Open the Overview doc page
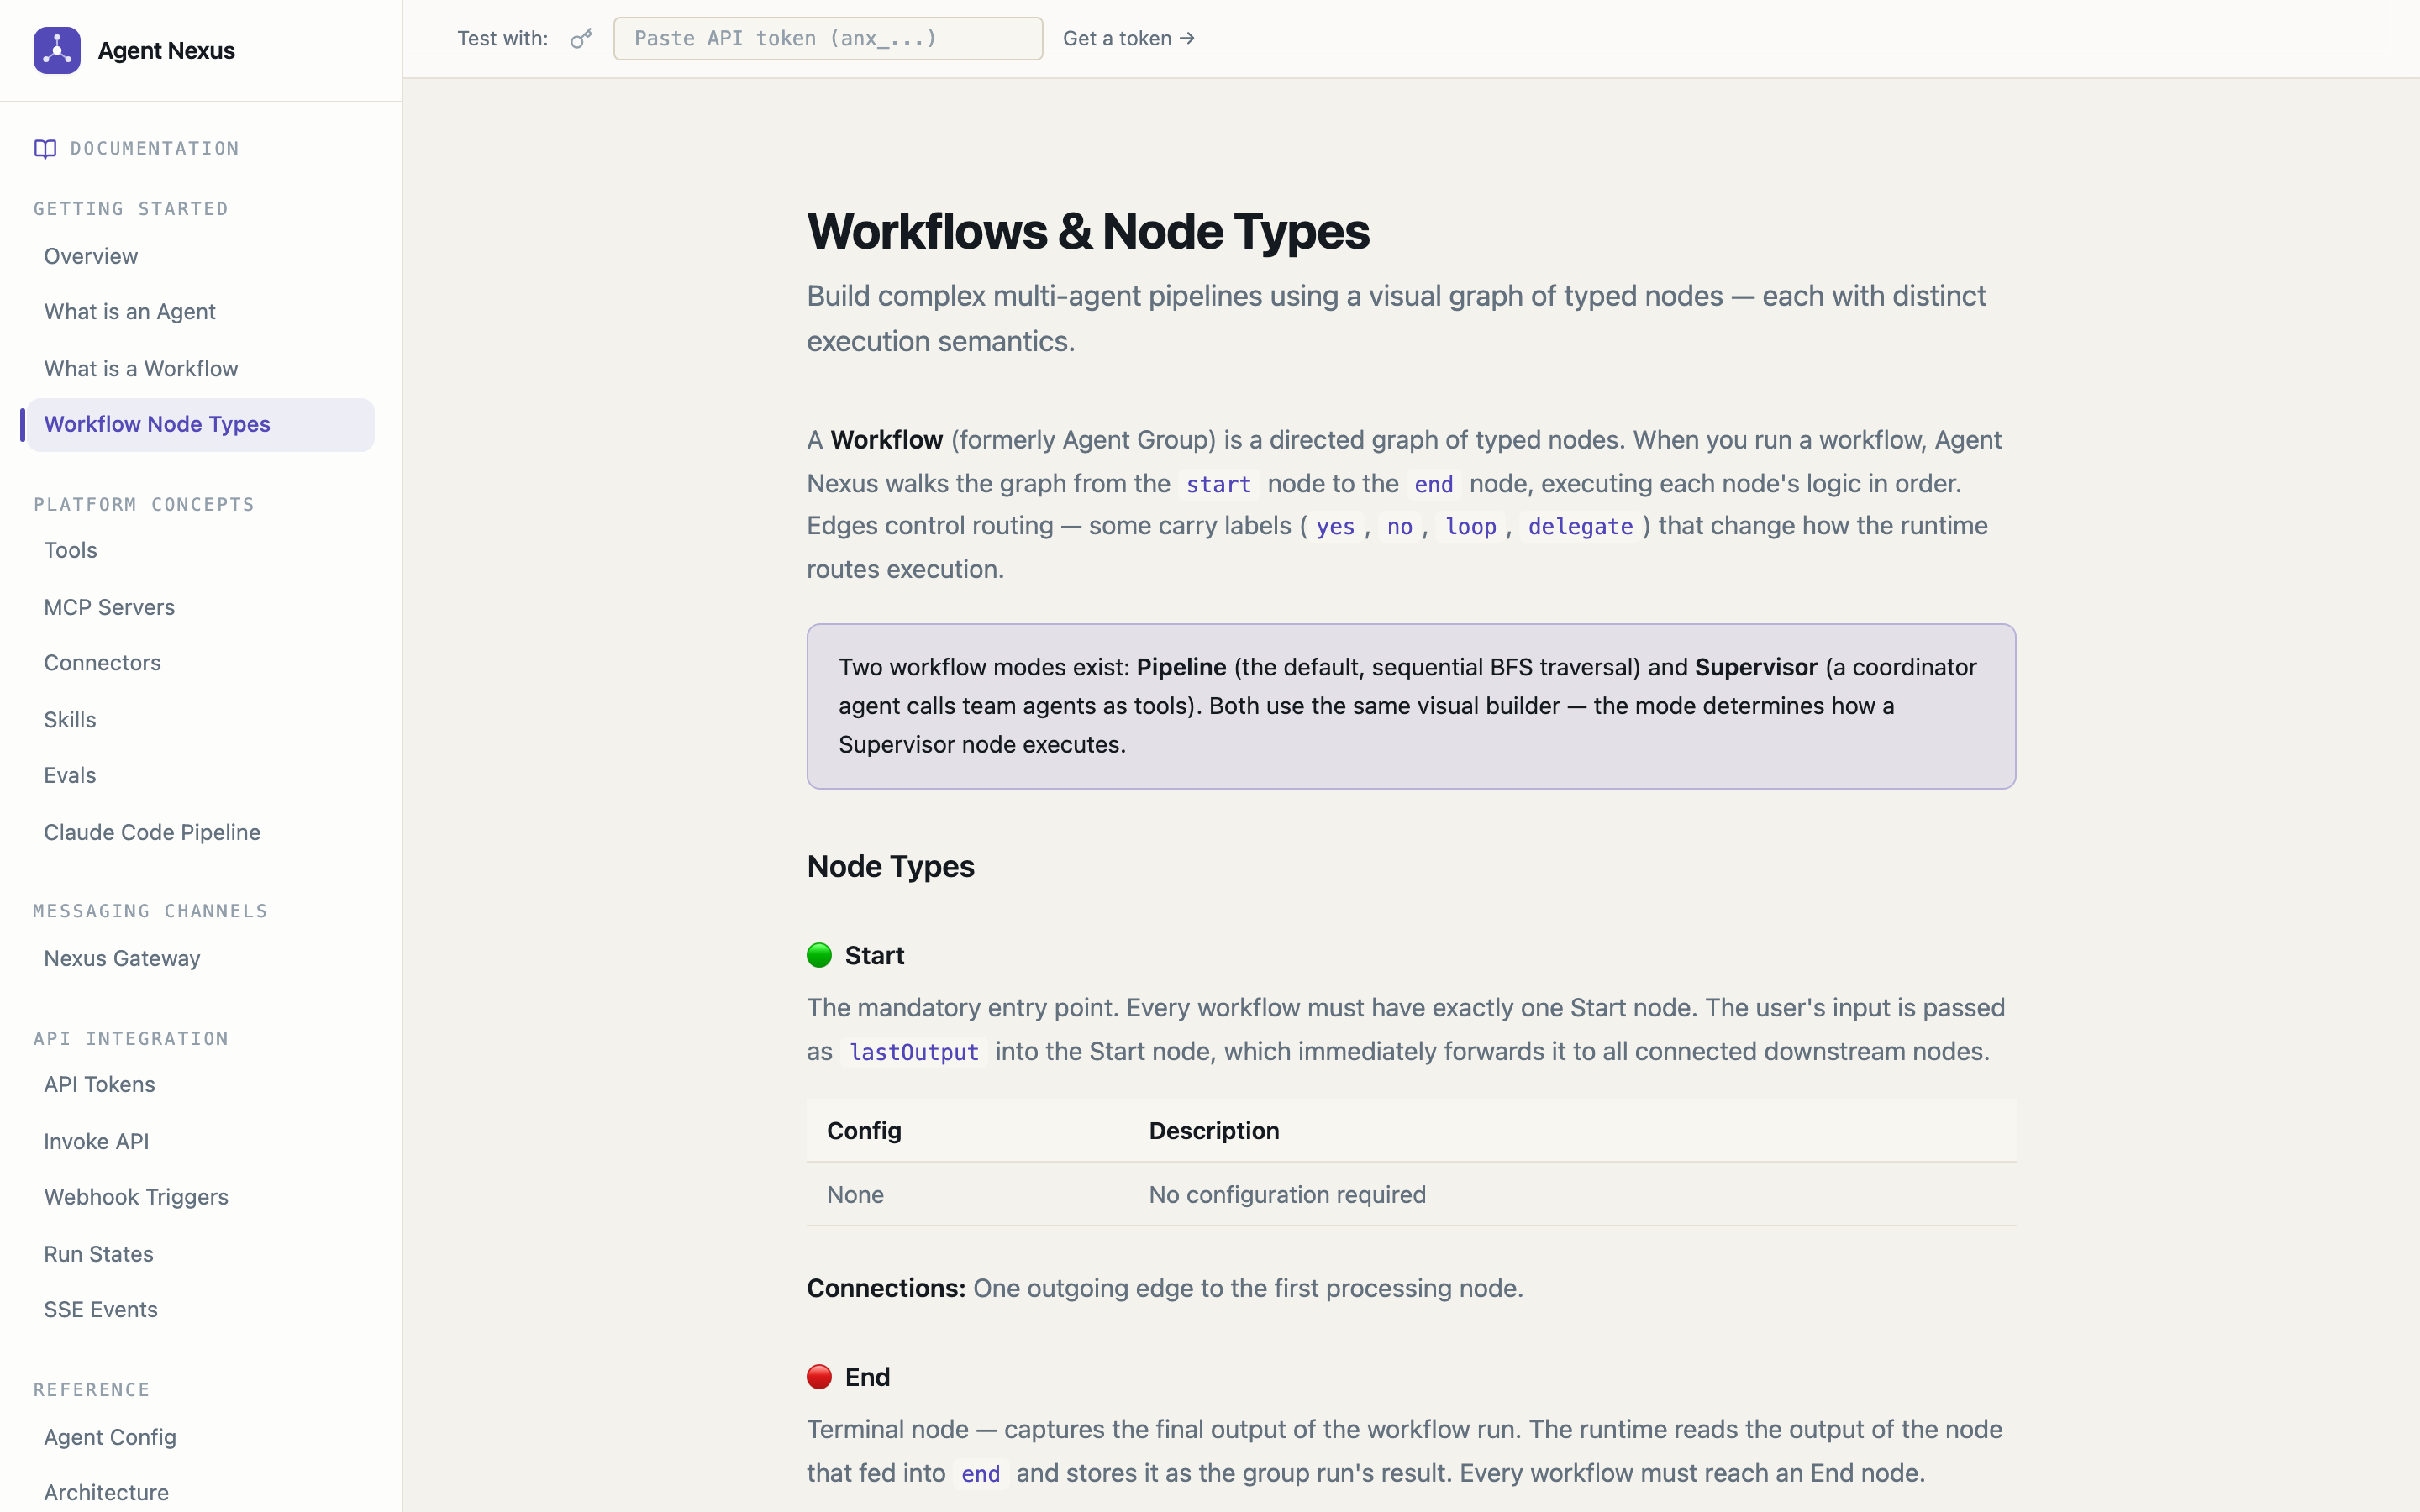Screen dimensions: 2420x1512 91,256
